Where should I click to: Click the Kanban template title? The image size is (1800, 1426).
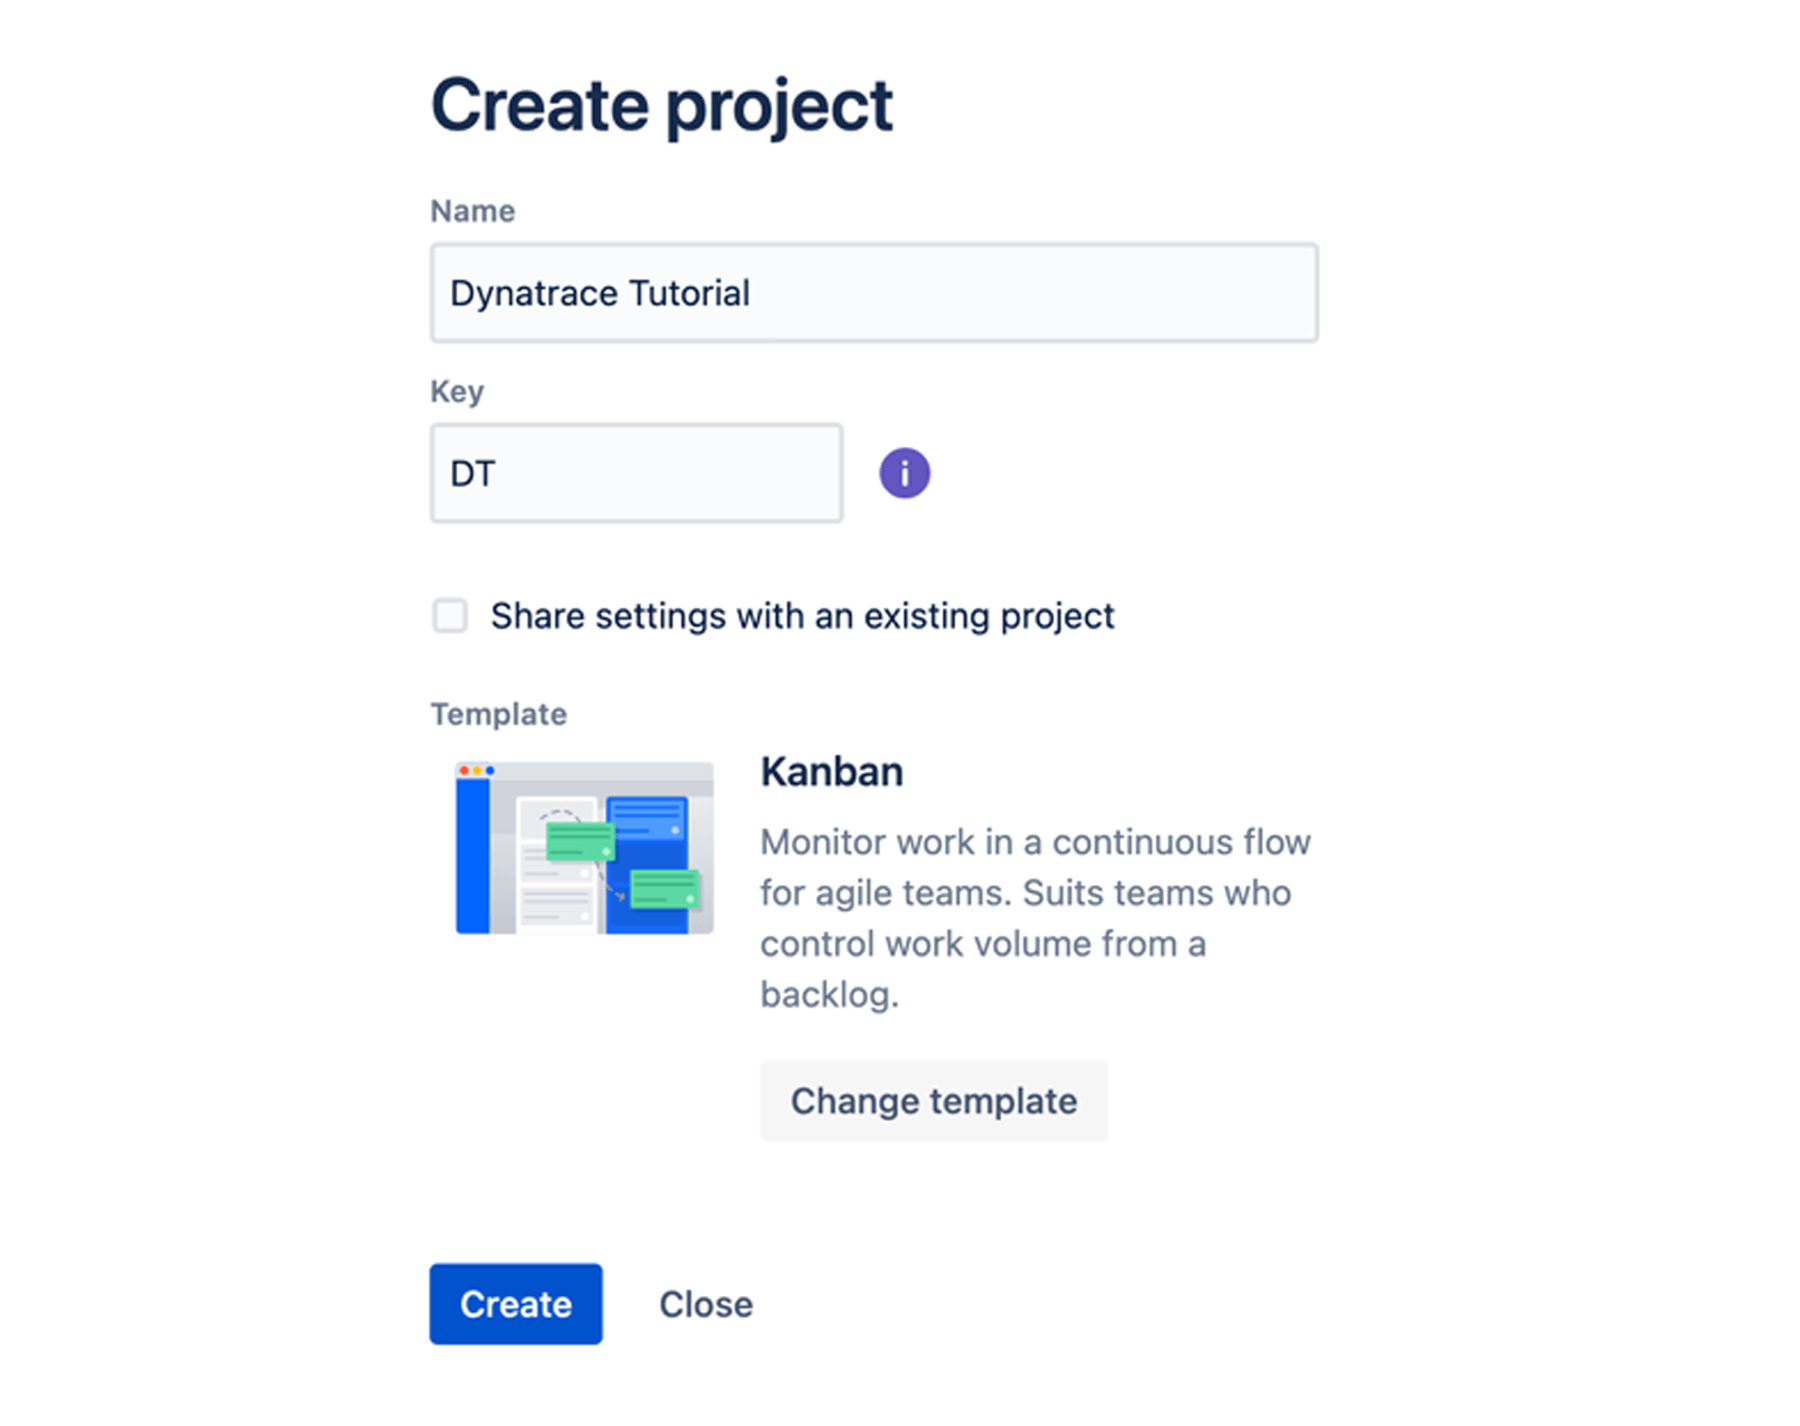point(831,770)
